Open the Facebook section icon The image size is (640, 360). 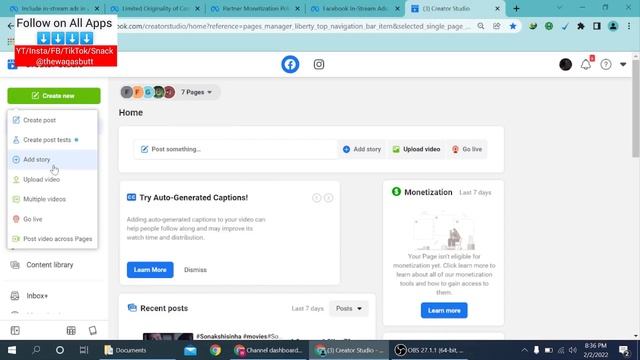[x=290, y=64]
